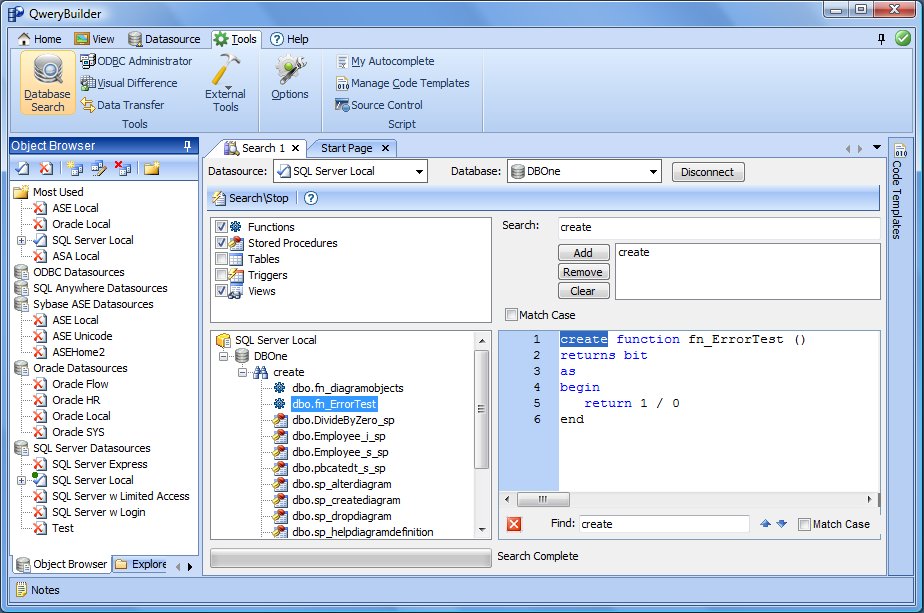Open Manage Code Templates

402,83
